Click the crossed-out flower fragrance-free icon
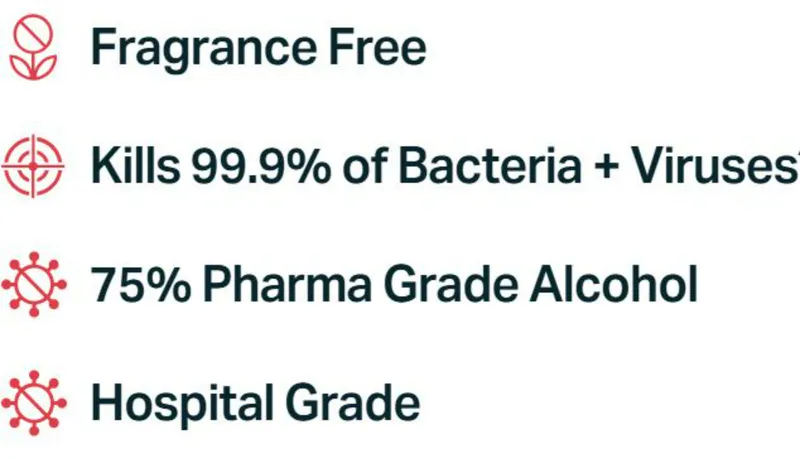Screen dimensions: 800x459 pos(33,49)
